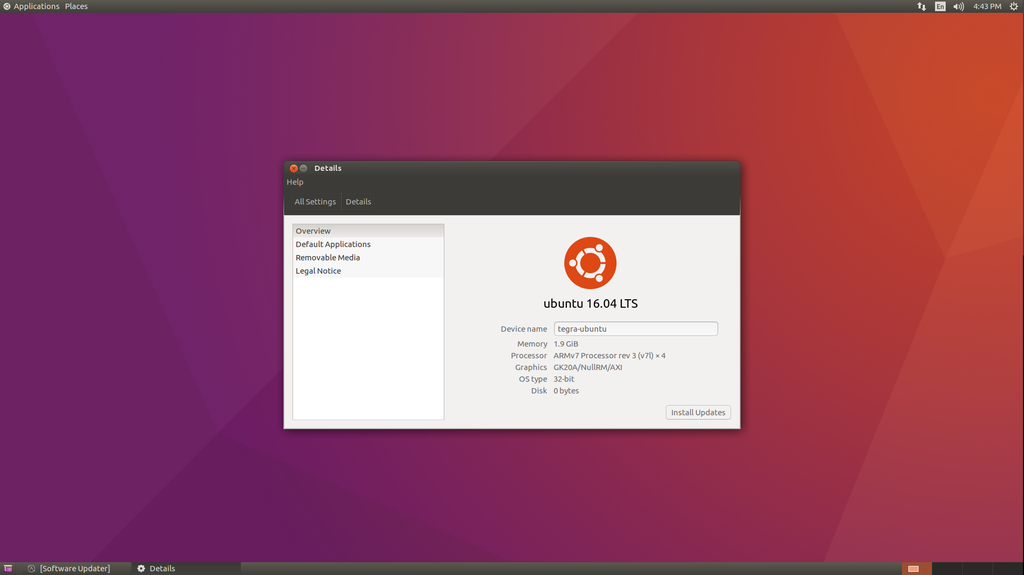The image size is (1024, 575).
Task: Select the orange workspace switcher box
Action: (x=916, y=568)
